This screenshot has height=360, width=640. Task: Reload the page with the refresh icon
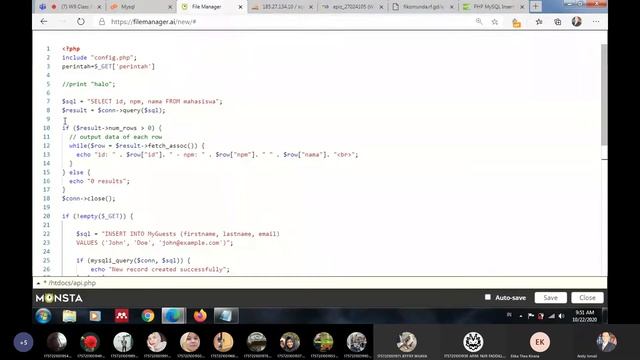[x=81, y=22]
